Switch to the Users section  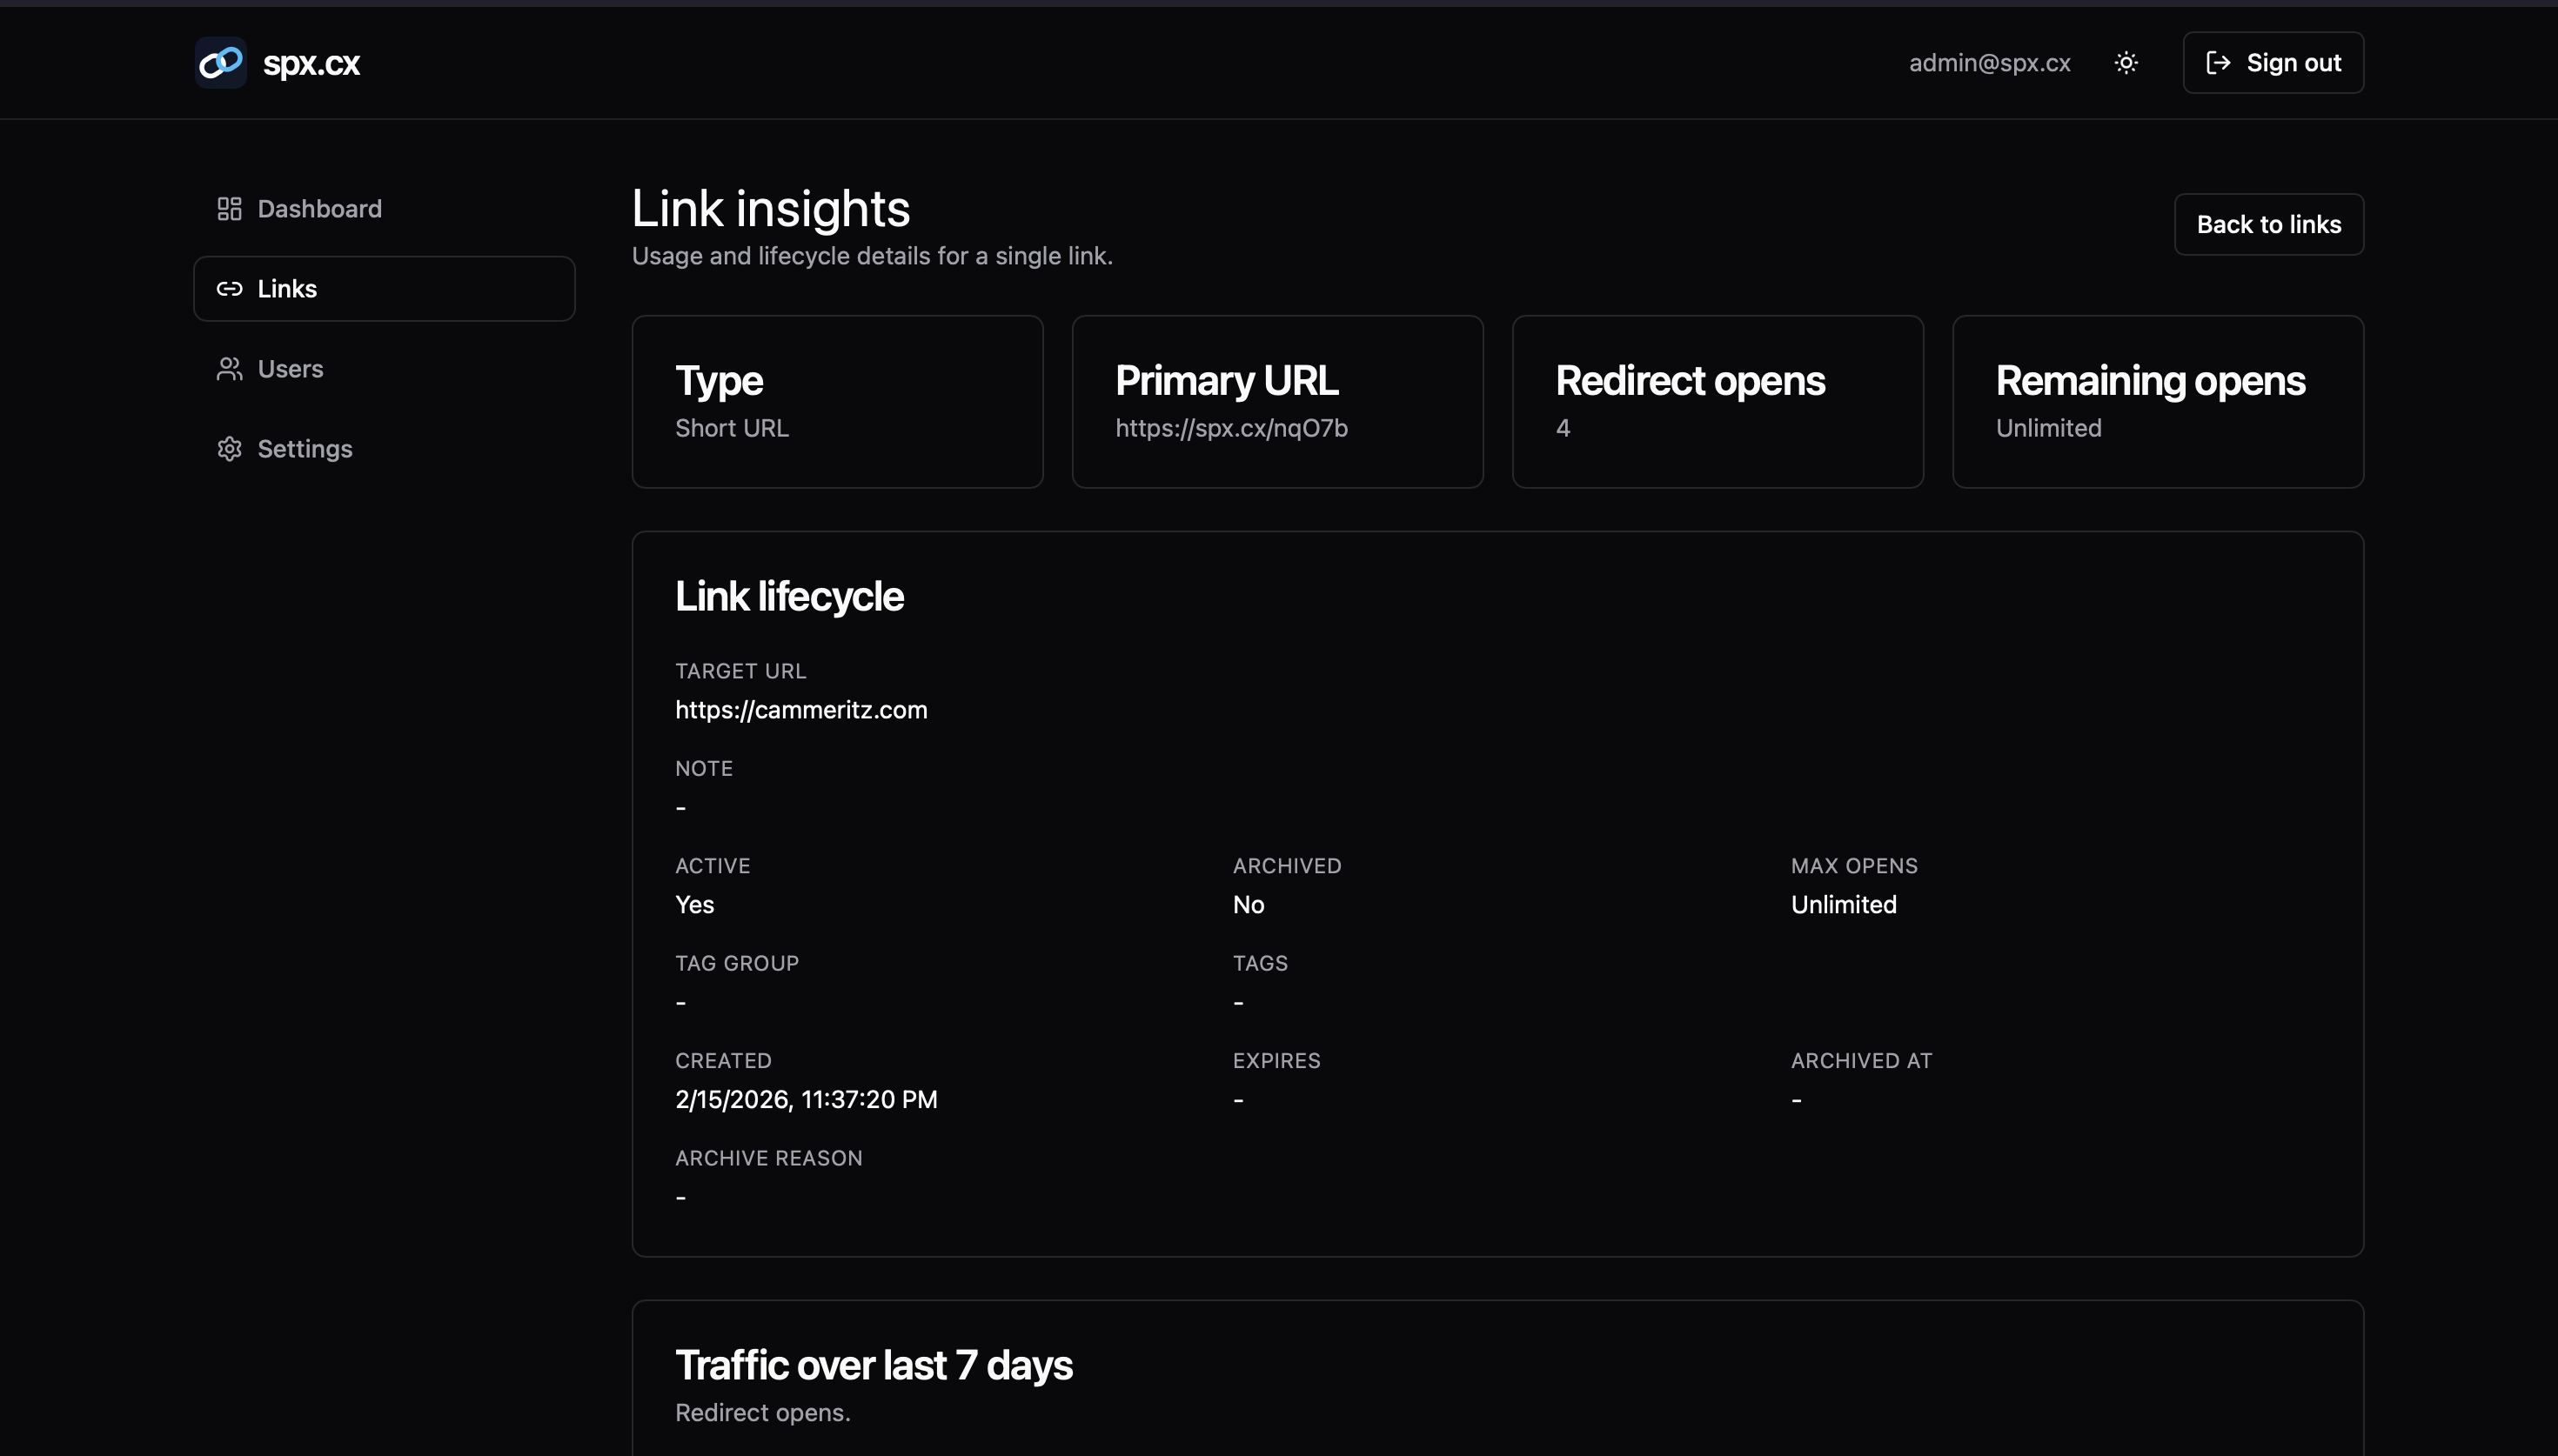pyautogui.click(x=290, y=368)
